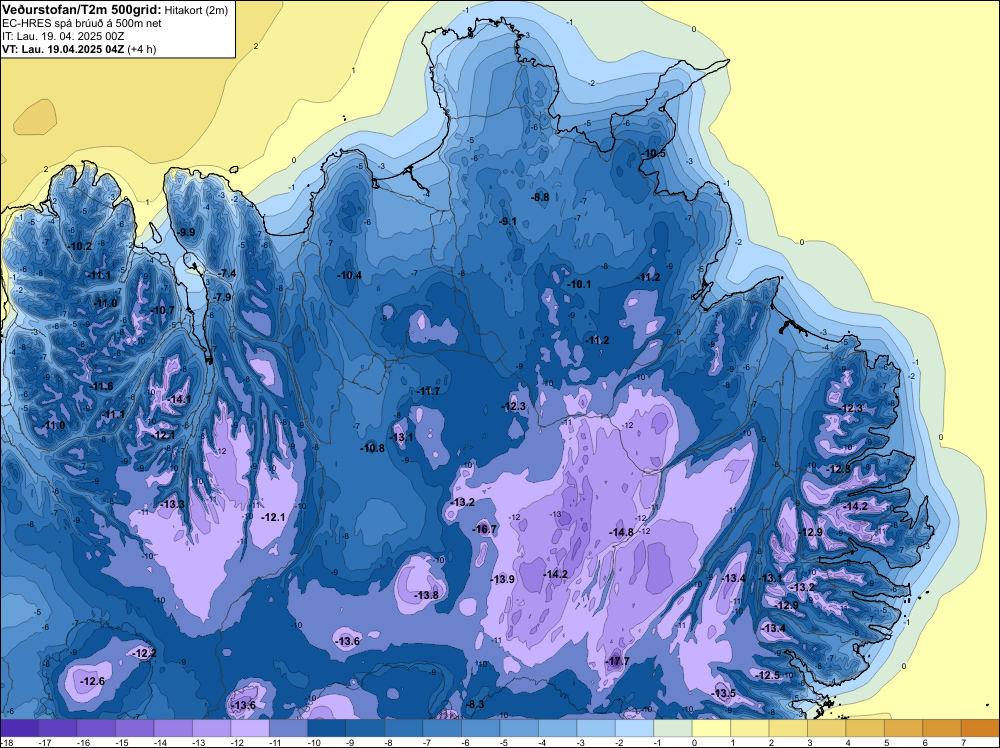Click the -11.7 temperature value
The width and height of the screenshot is (1000, 748).
[428, 391]
